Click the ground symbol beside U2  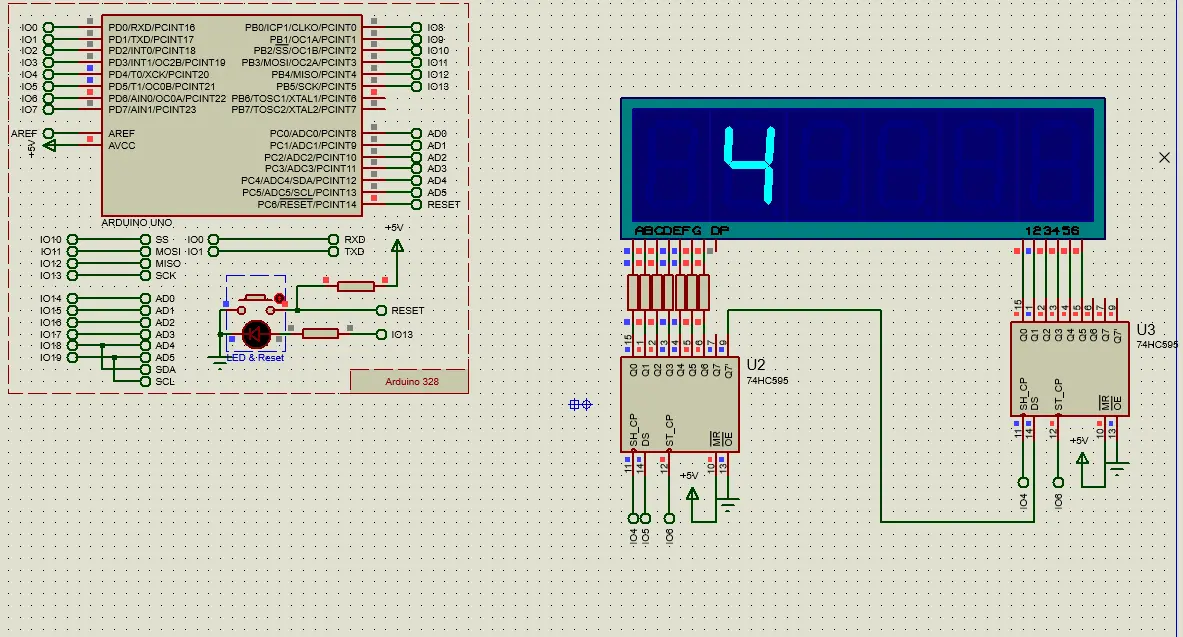pos(728,504)
